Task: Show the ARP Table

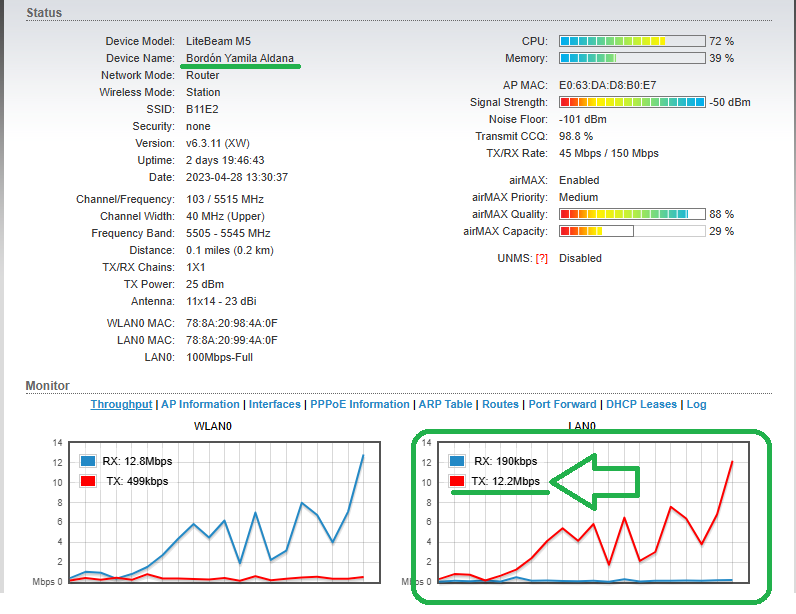Action: click(x=445, y=404)
